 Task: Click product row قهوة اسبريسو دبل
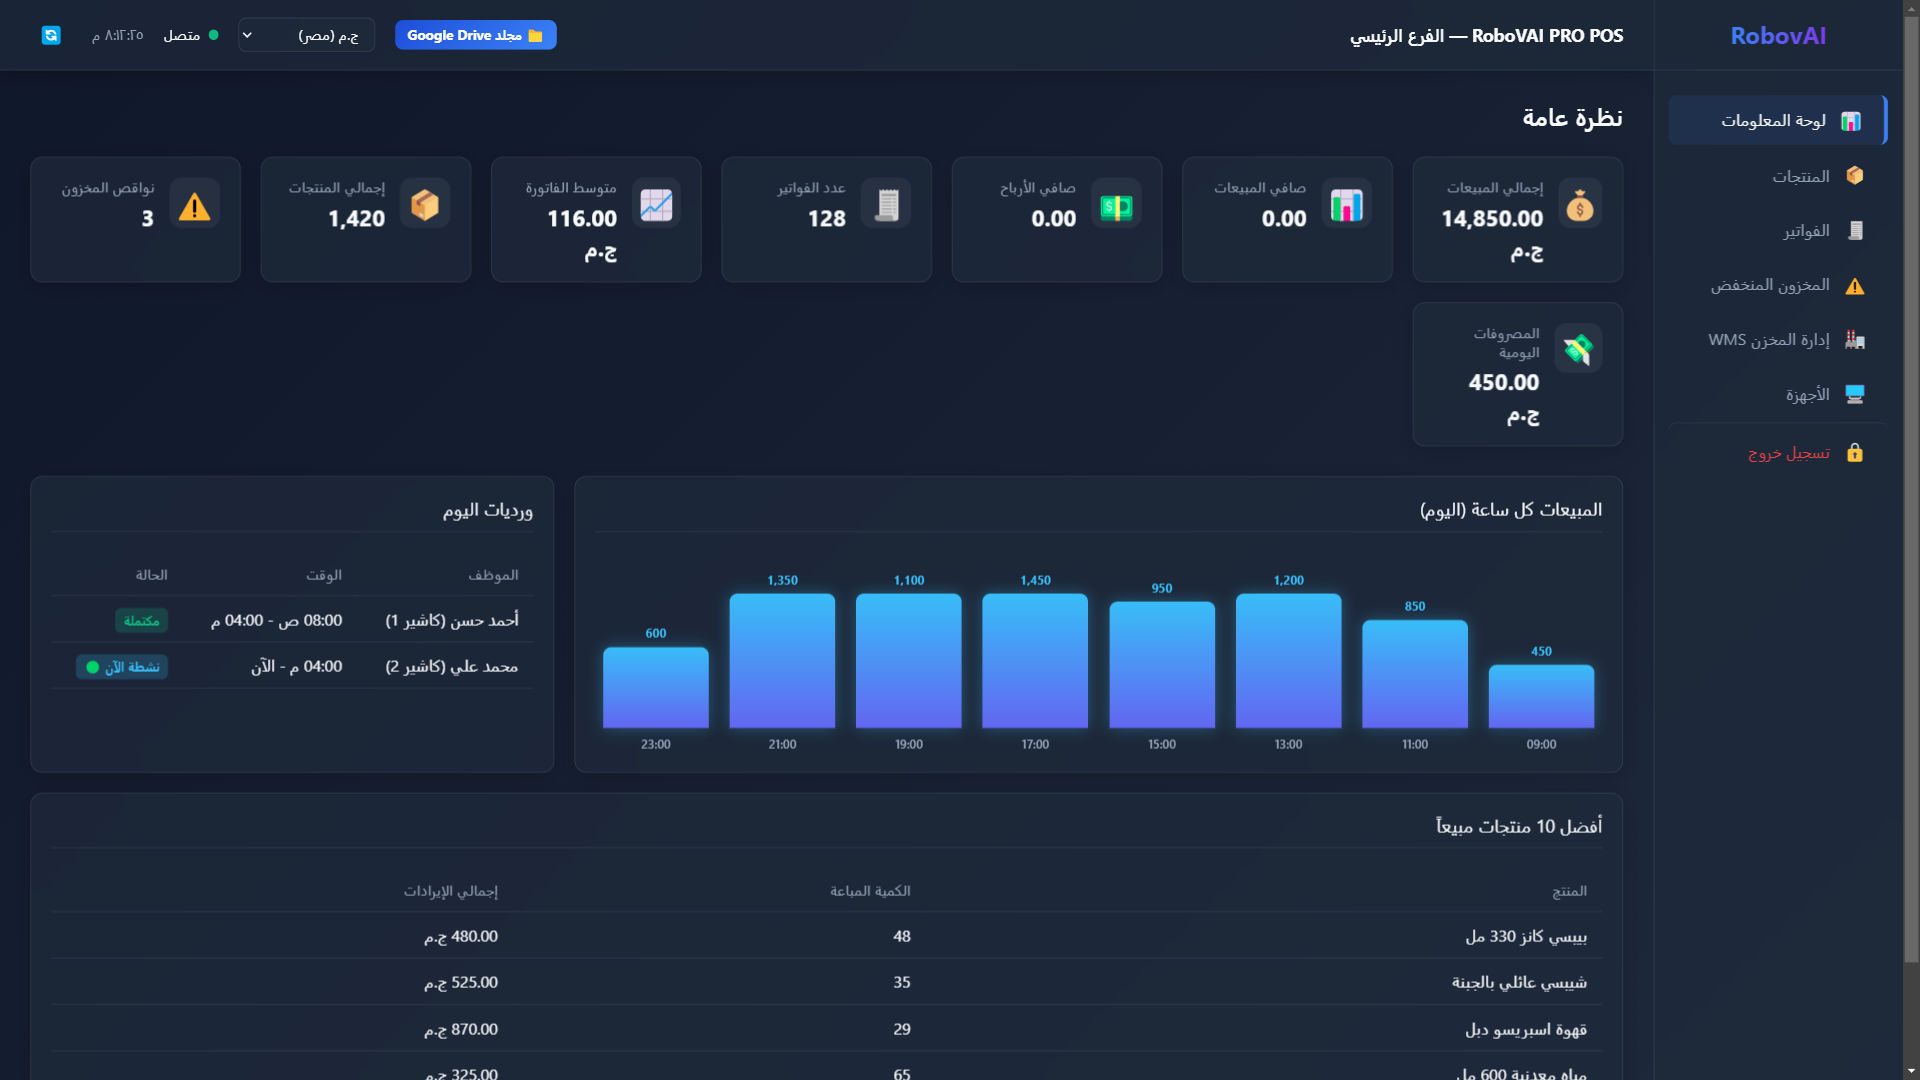(826, 1029)
